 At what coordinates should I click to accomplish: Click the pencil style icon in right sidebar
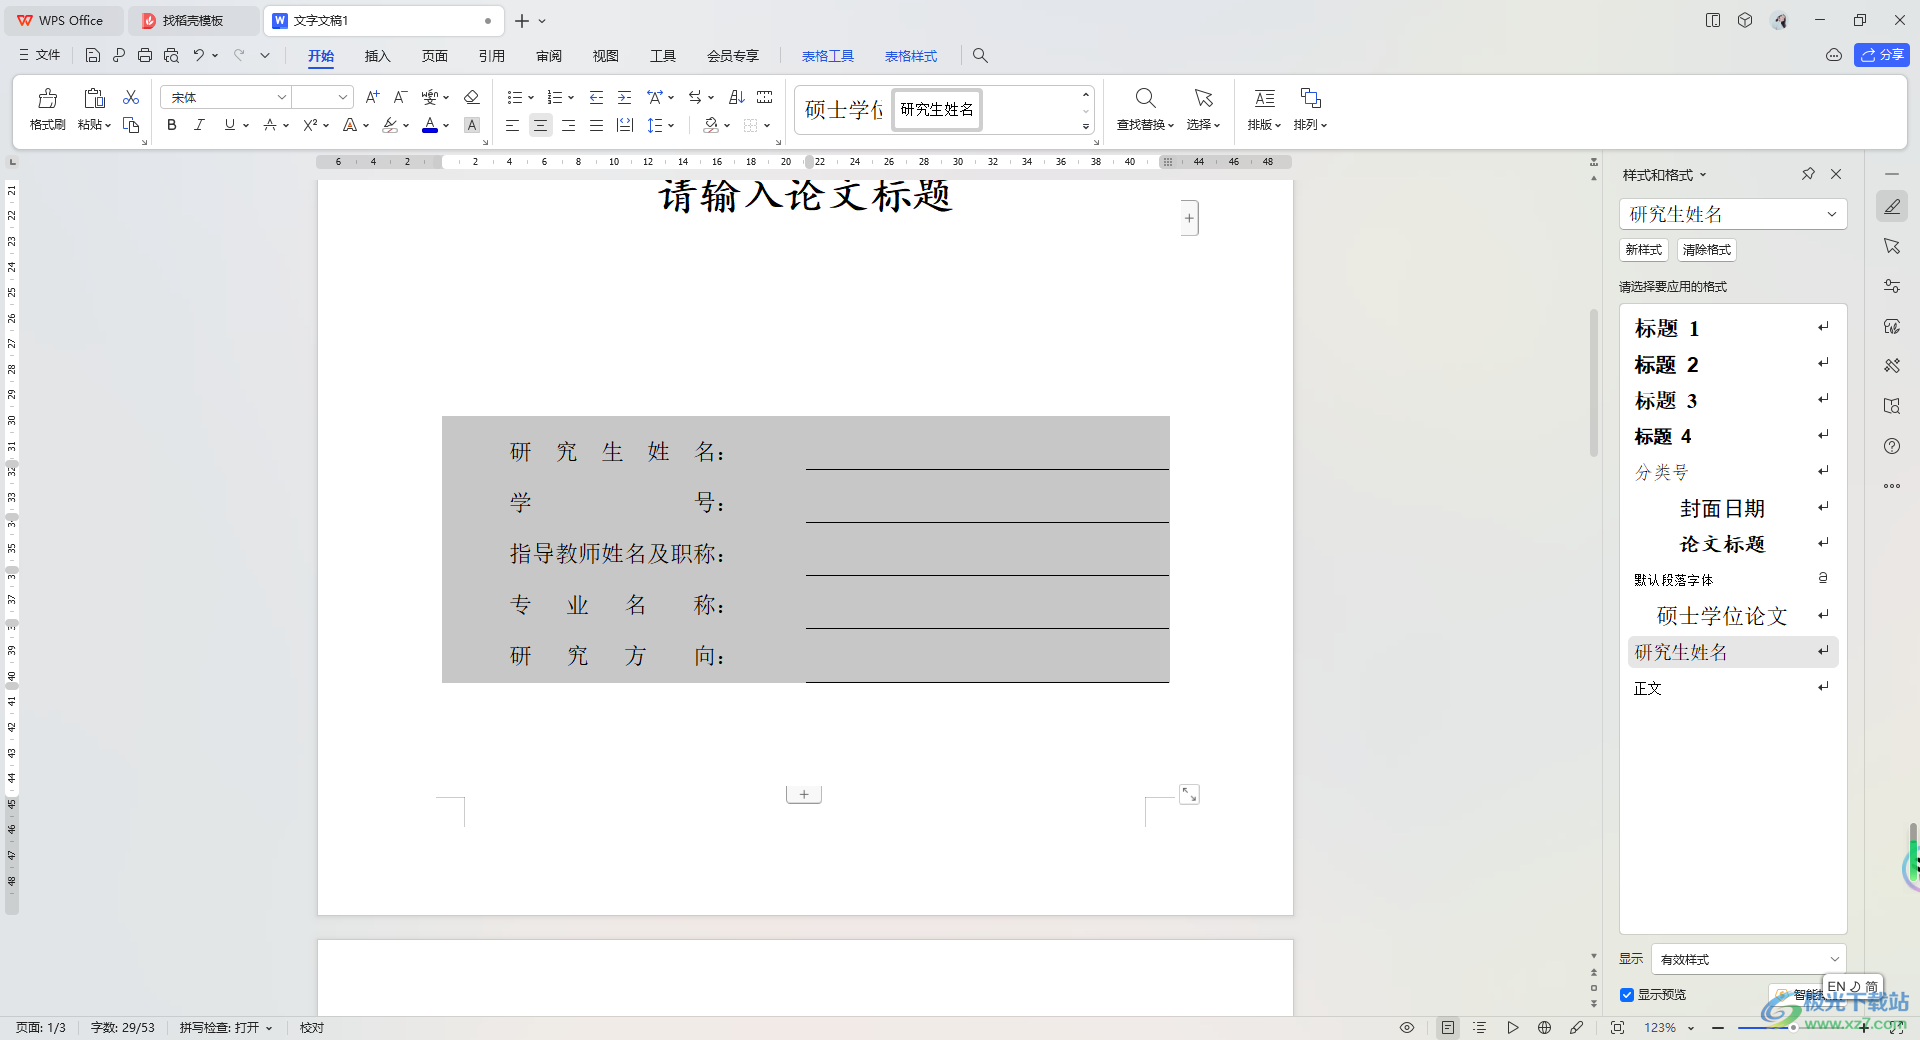(x=1892, y=207)
